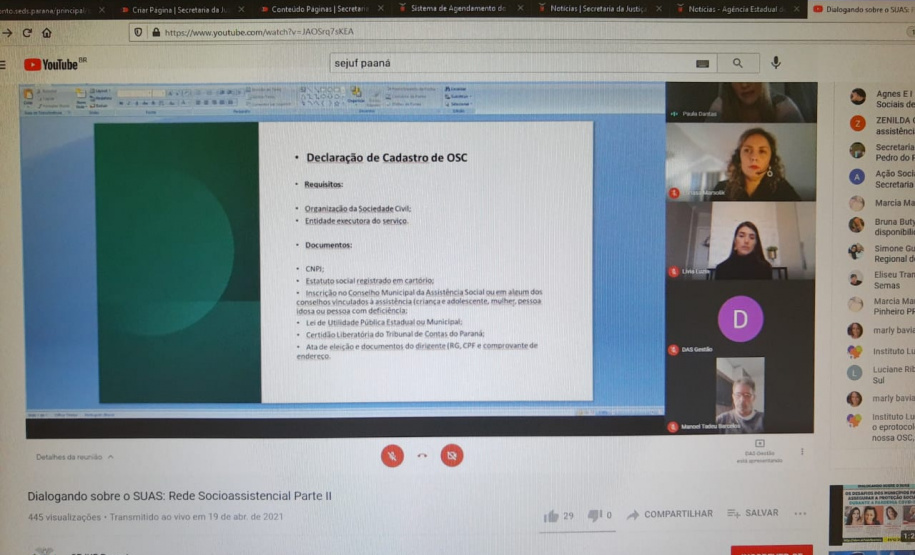Dislike the video with thumbs-down icon
The width and height of the screenshot is (915, 555).
[595, 515]
